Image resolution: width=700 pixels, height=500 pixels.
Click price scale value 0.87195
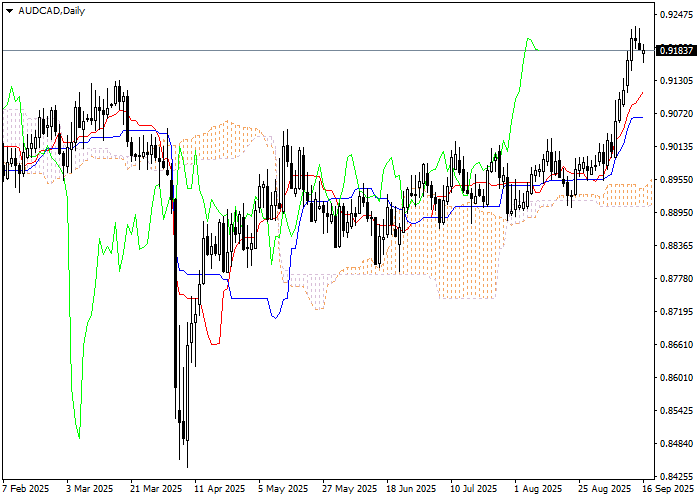coord(676,312)
